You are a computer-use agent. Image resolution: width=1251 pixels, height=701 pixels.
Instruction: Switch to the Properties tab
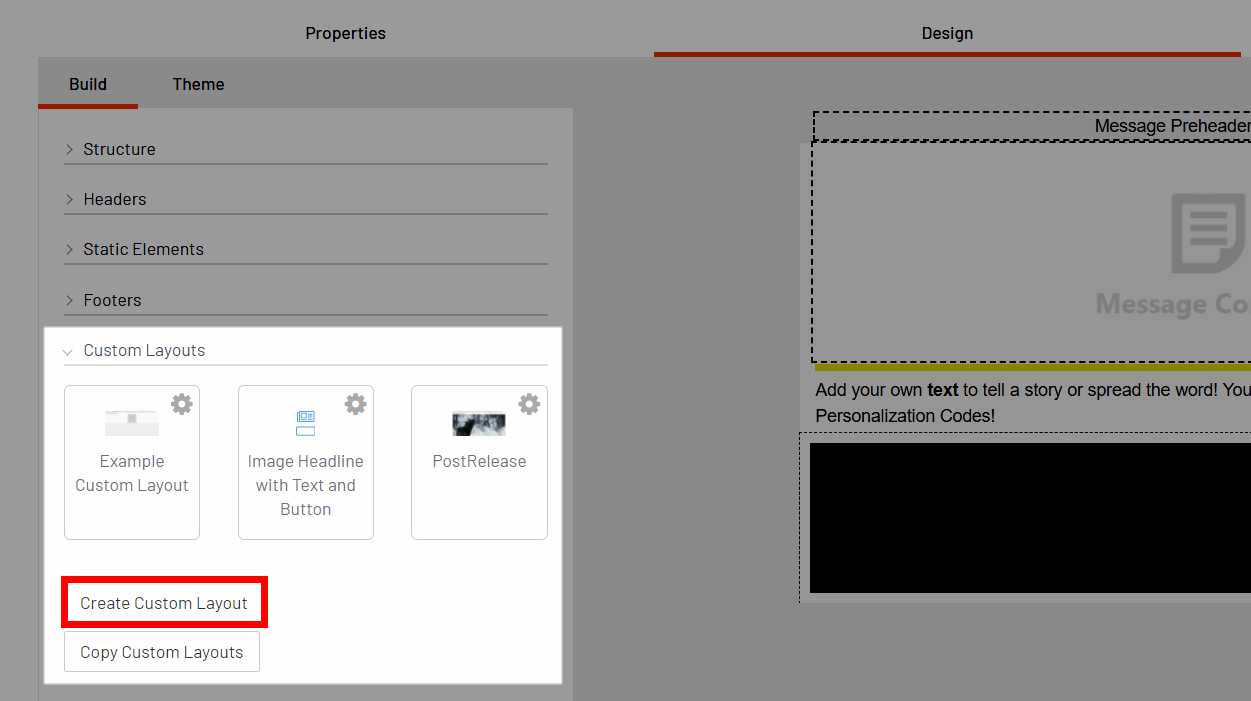click(345, 33)
